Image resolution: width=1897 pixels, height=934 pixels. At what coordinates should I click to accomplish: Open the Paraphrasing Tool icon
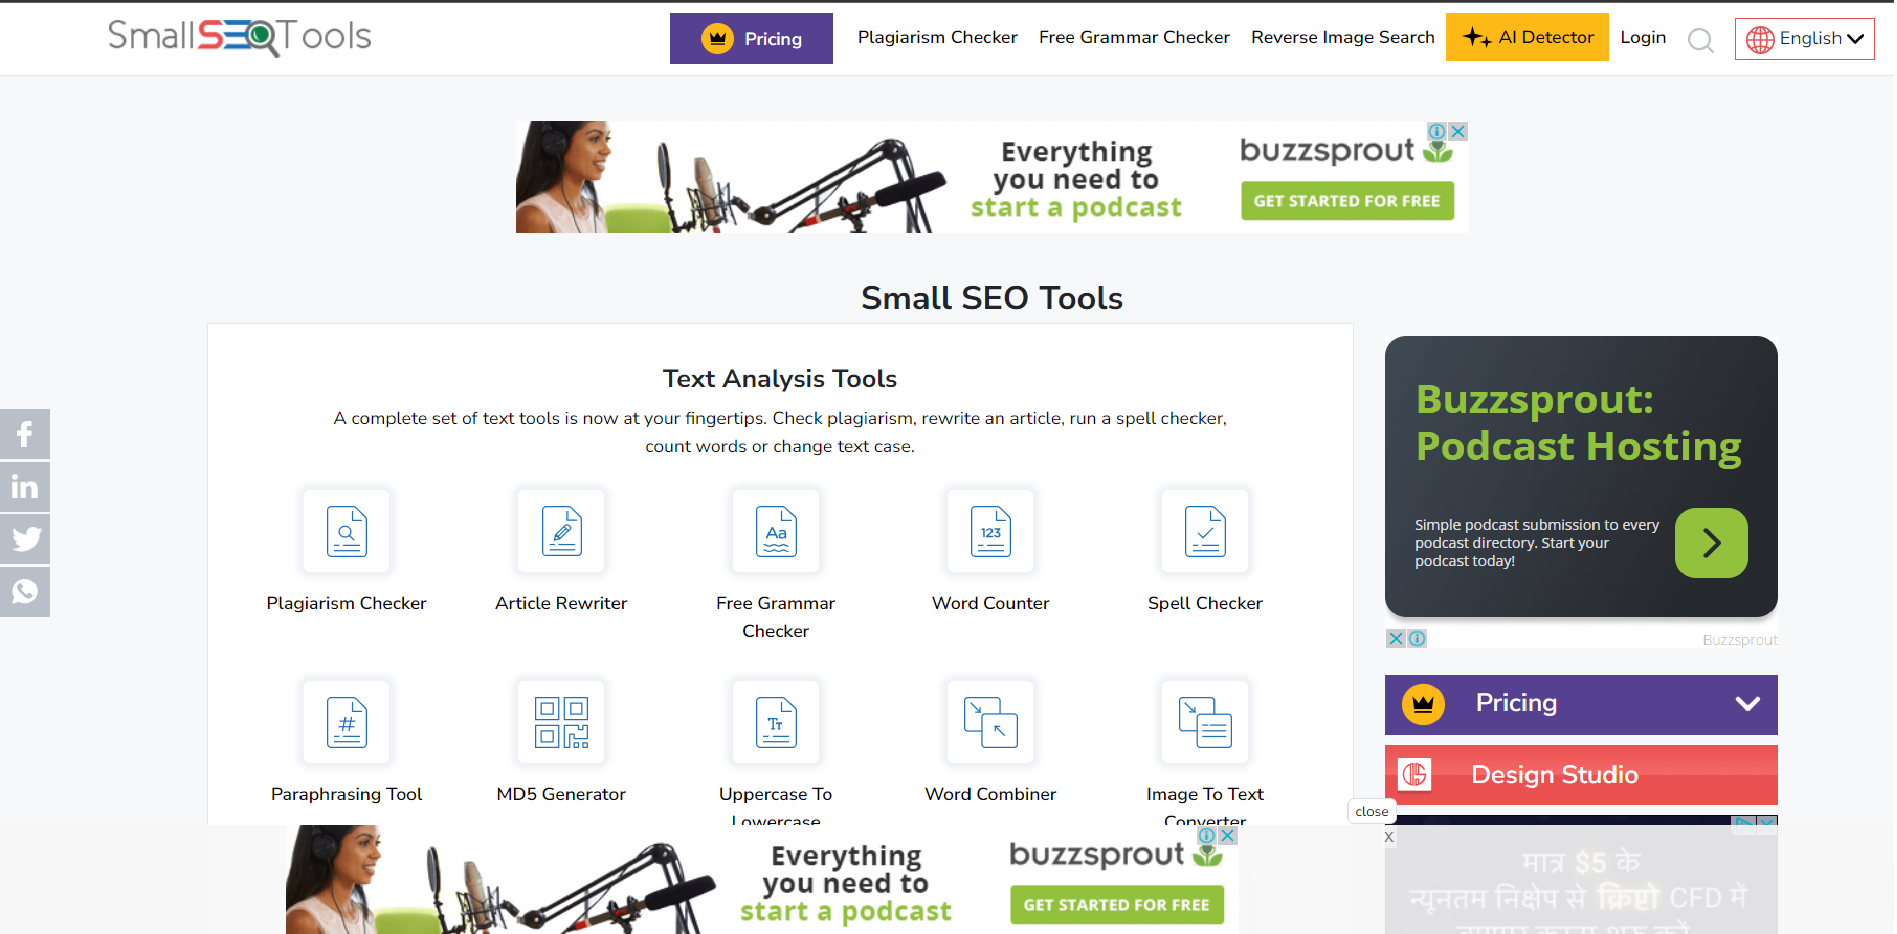click(347, 722)
